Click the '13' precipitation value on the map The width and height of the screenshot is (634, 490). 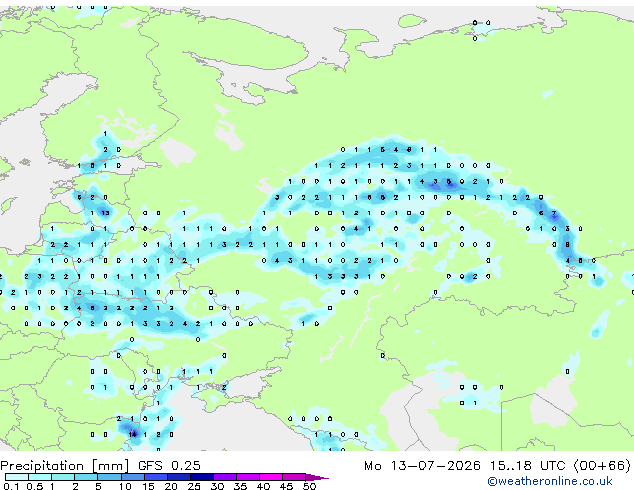pyautogui.click(x=105, y=213)
